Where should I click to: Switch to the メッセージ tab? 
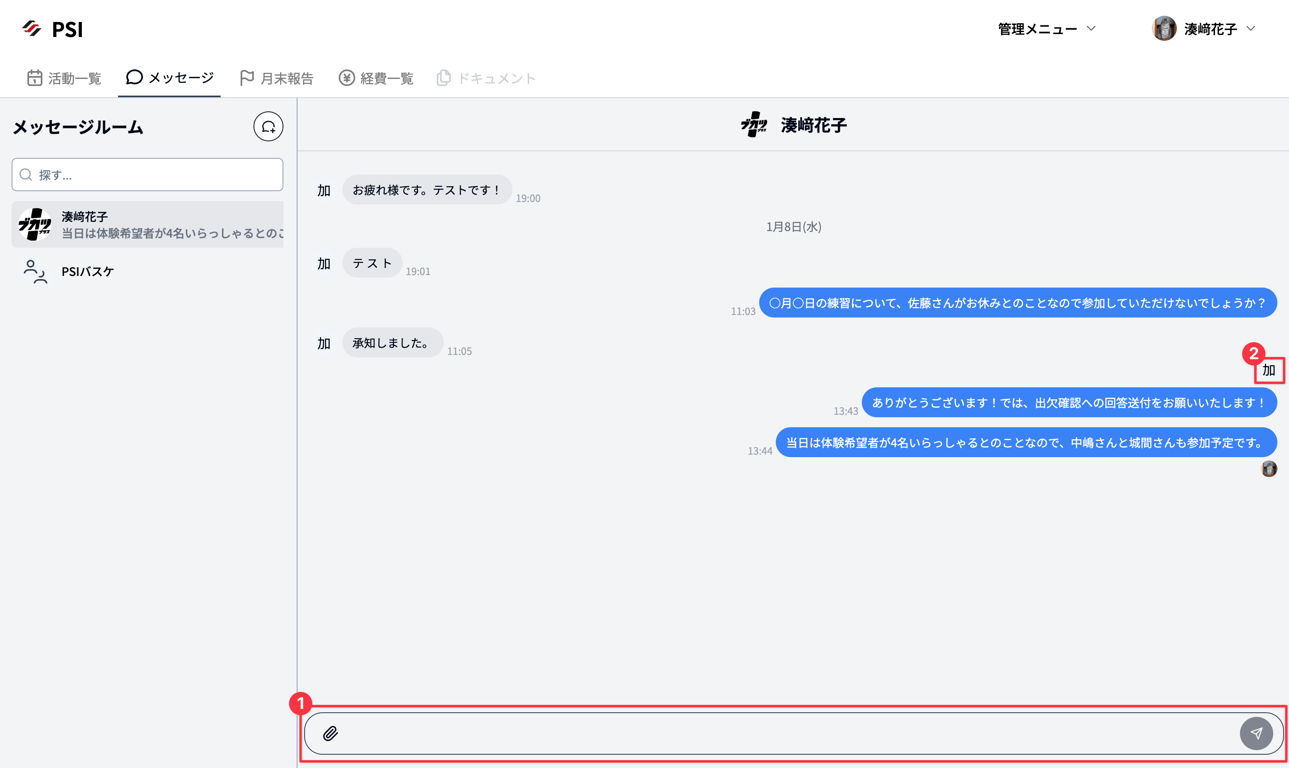tap(170, 78)
